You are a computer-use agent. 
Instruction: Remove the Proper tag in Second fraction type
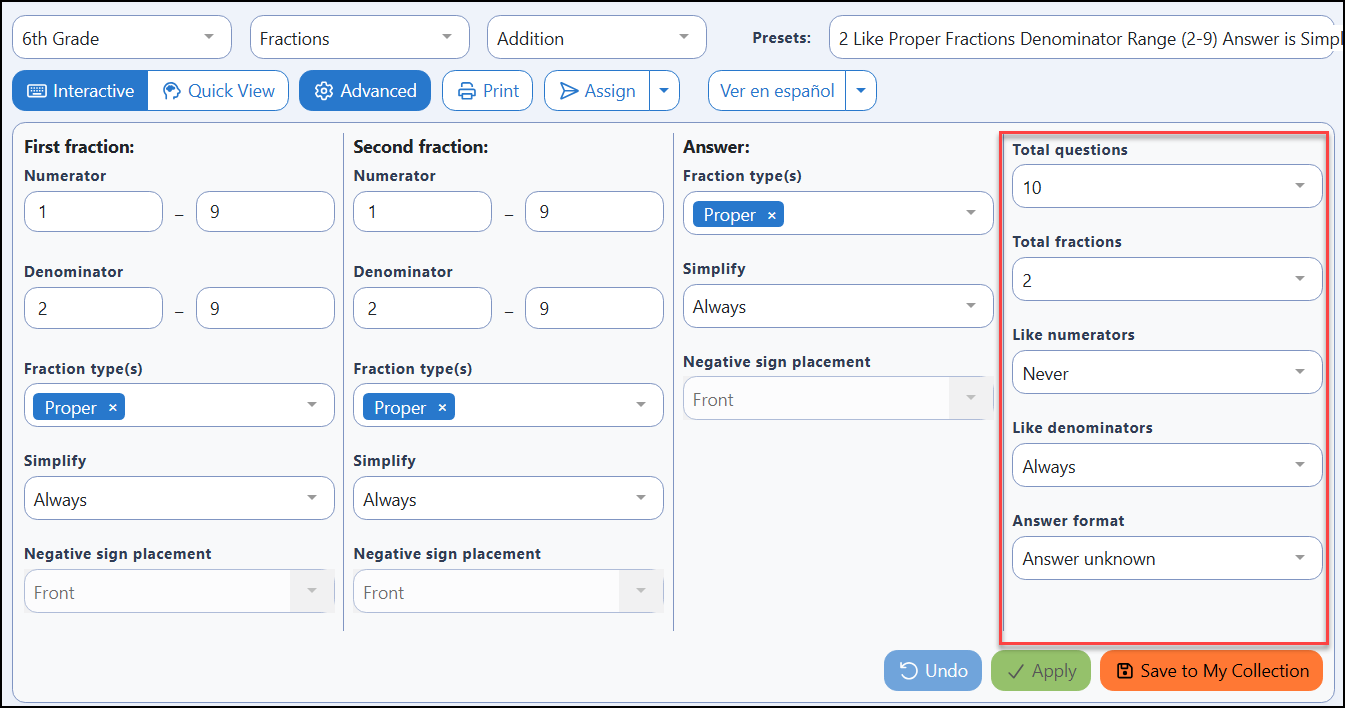tap(442, 408)
